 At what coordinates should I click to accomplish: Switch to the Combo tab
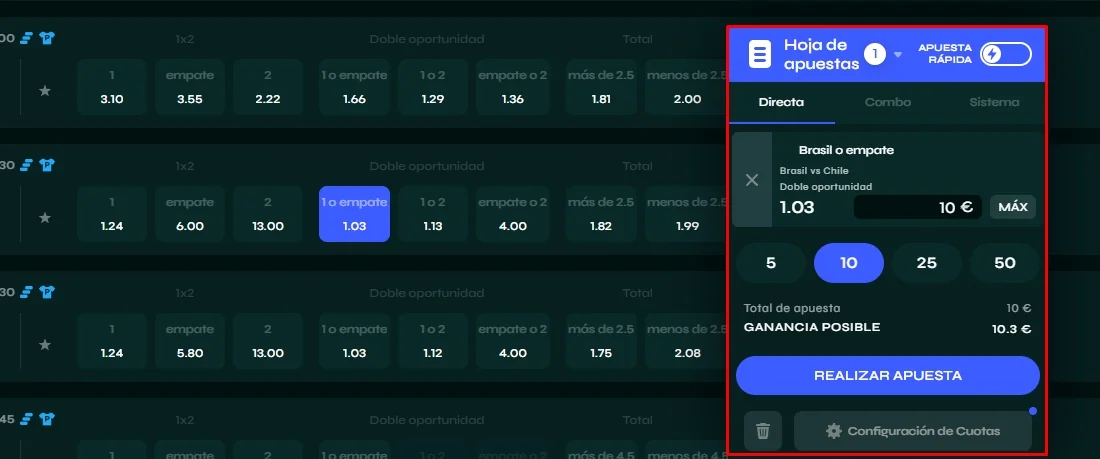[x=887, y=102]
